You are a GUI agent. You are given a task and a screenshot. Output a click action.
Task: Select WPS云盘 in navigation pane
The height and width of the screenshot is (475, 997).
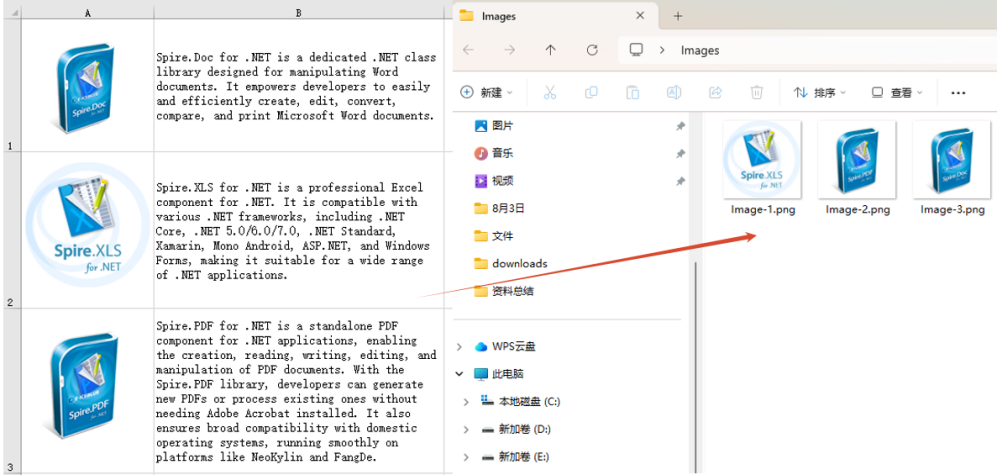tap(505, 347)
